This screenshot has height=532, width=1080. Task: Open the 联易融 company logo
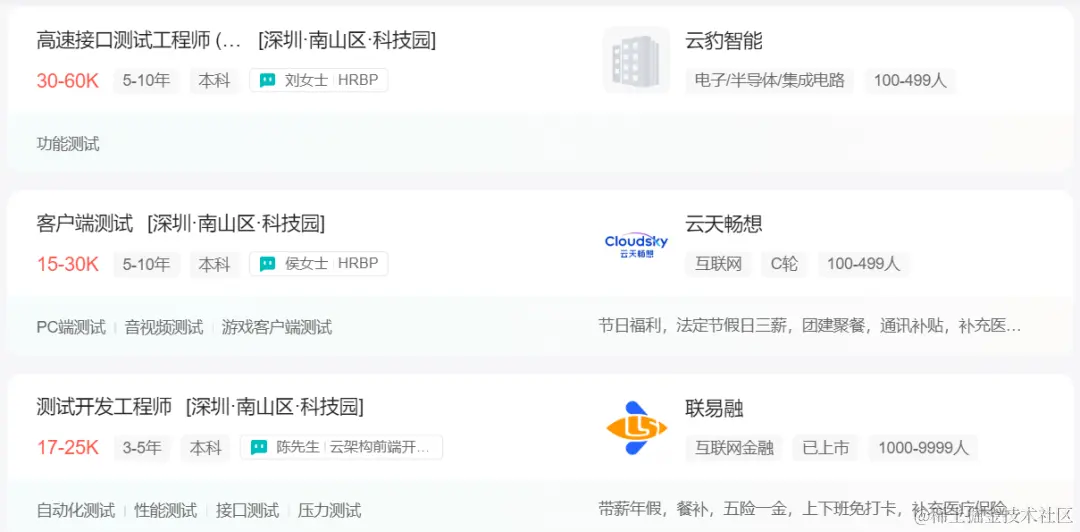tap(636, 428)
